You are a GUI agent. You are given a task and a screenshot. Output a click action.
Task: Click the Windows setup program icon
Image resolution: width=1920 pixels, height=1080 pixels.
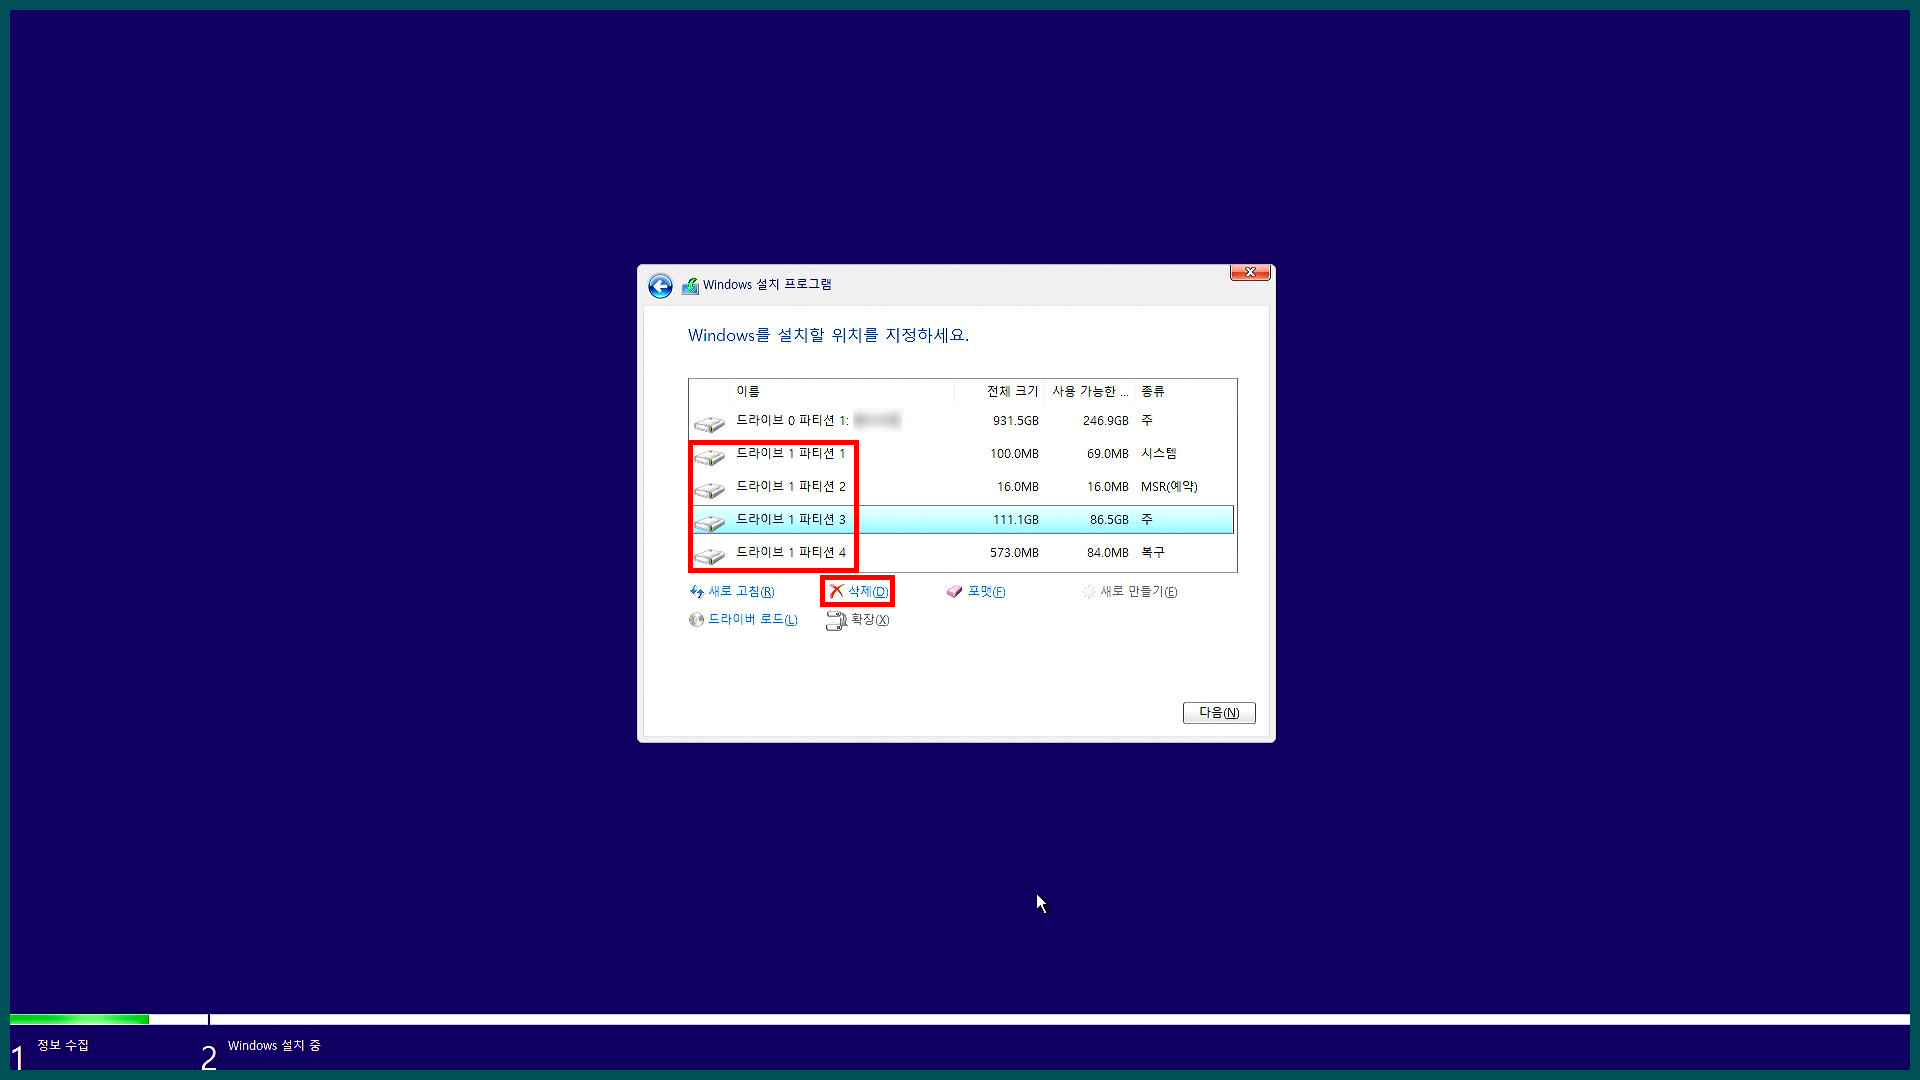[690, 286]
